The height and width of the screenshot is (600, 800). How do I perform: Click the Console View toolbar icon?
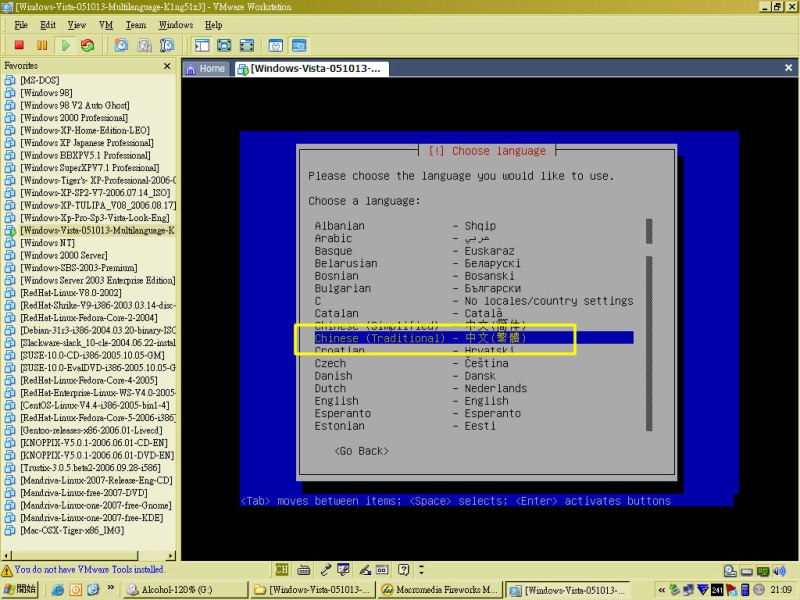299,45
